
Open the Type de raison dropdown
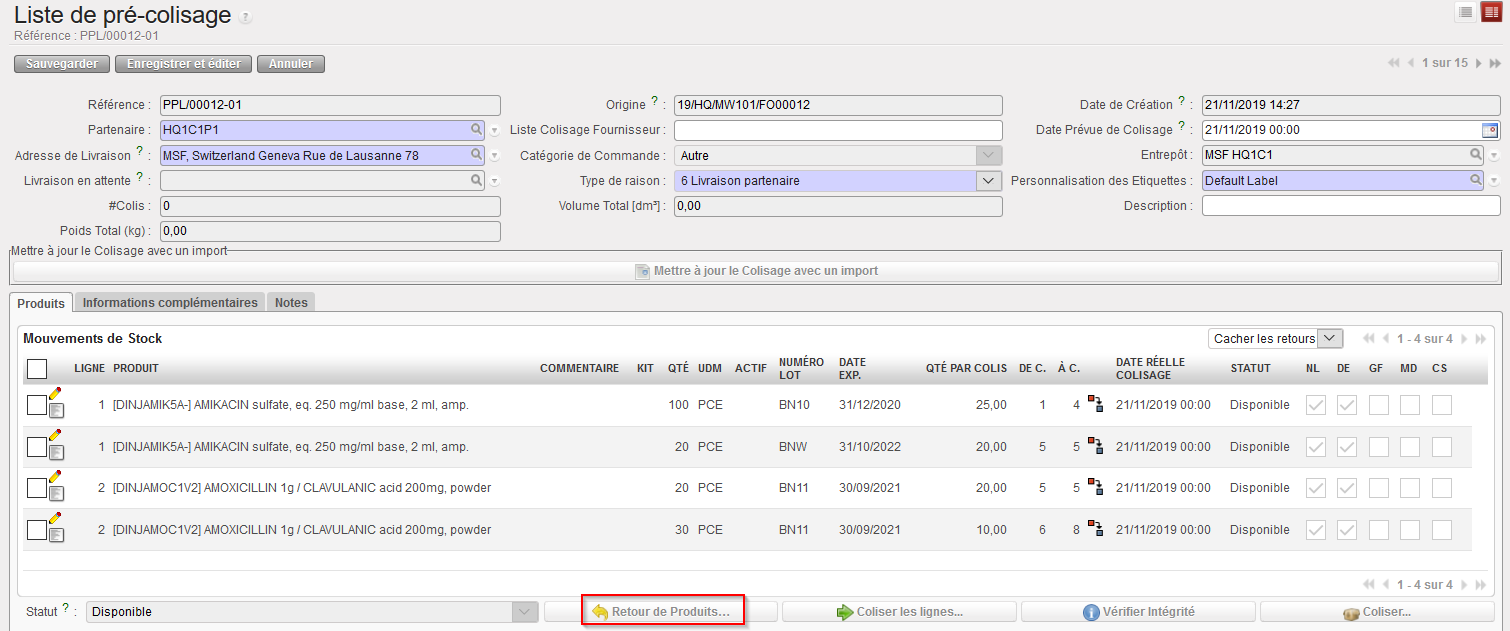pyautogui.click(x=988, y=181)
